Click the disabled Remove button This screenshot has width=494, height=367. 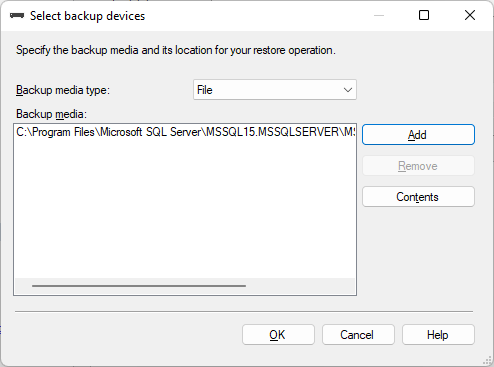coord(418,166)
